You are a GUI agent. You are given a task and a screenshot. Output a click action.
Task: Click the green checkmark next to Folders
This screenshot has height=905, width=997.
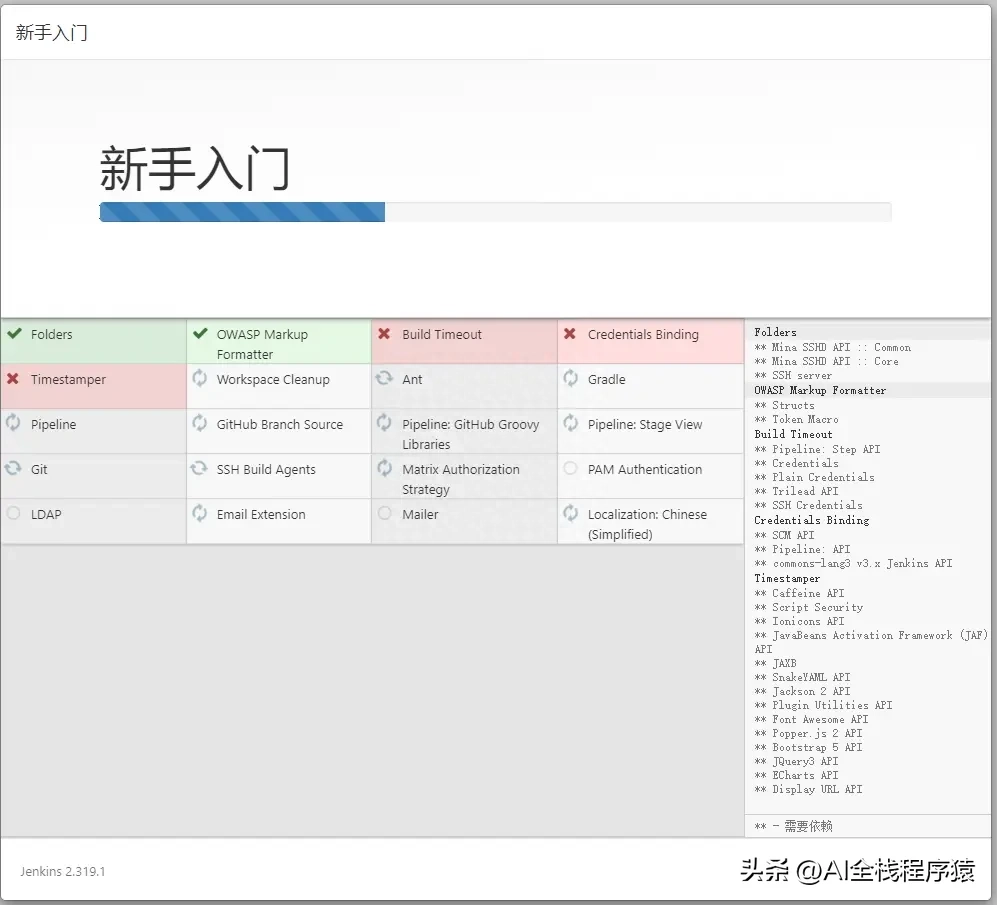tap(14, 334)
